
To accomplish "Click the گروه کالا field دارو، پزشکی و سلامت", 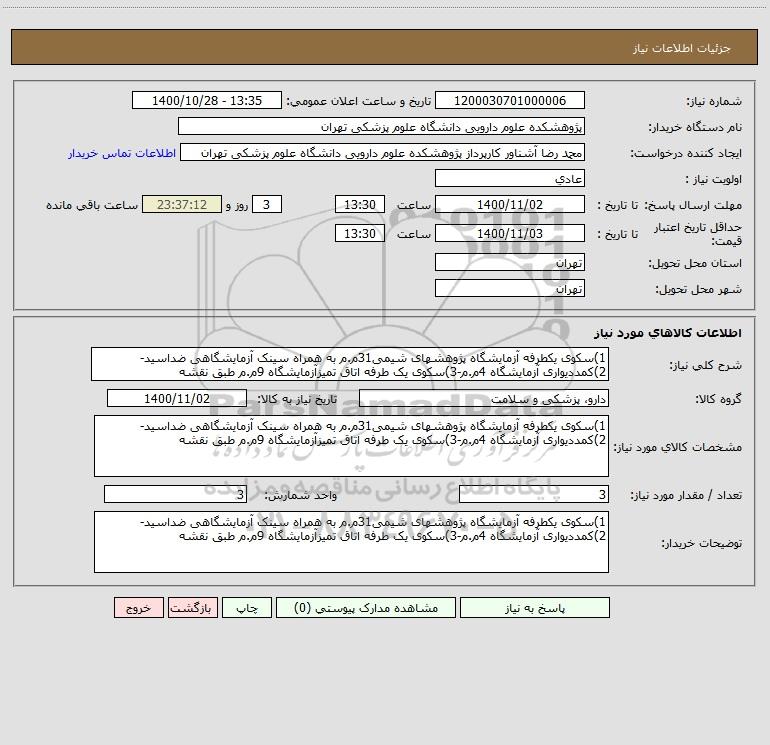I will (x=484, y=398).
